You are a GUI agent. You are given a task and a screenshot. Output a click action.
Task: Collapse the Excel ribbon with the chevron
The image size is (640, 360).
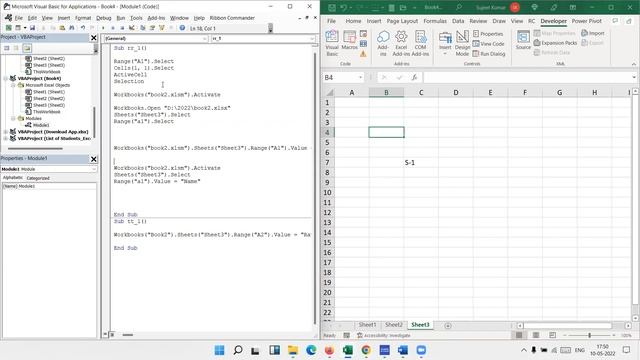tap(634, 64)
